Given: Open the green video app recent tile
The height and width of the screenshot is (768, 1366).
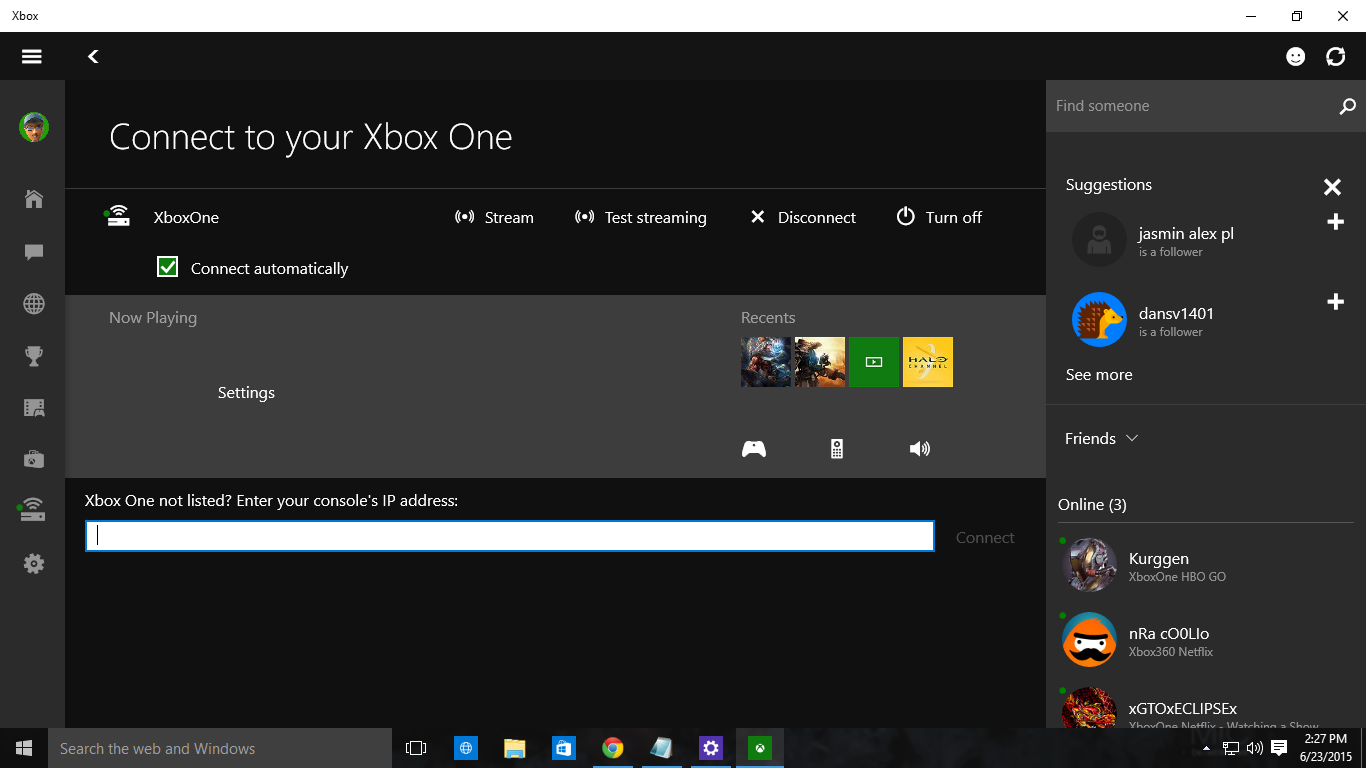Looking at the screenshot, I should tap(874, 362).
